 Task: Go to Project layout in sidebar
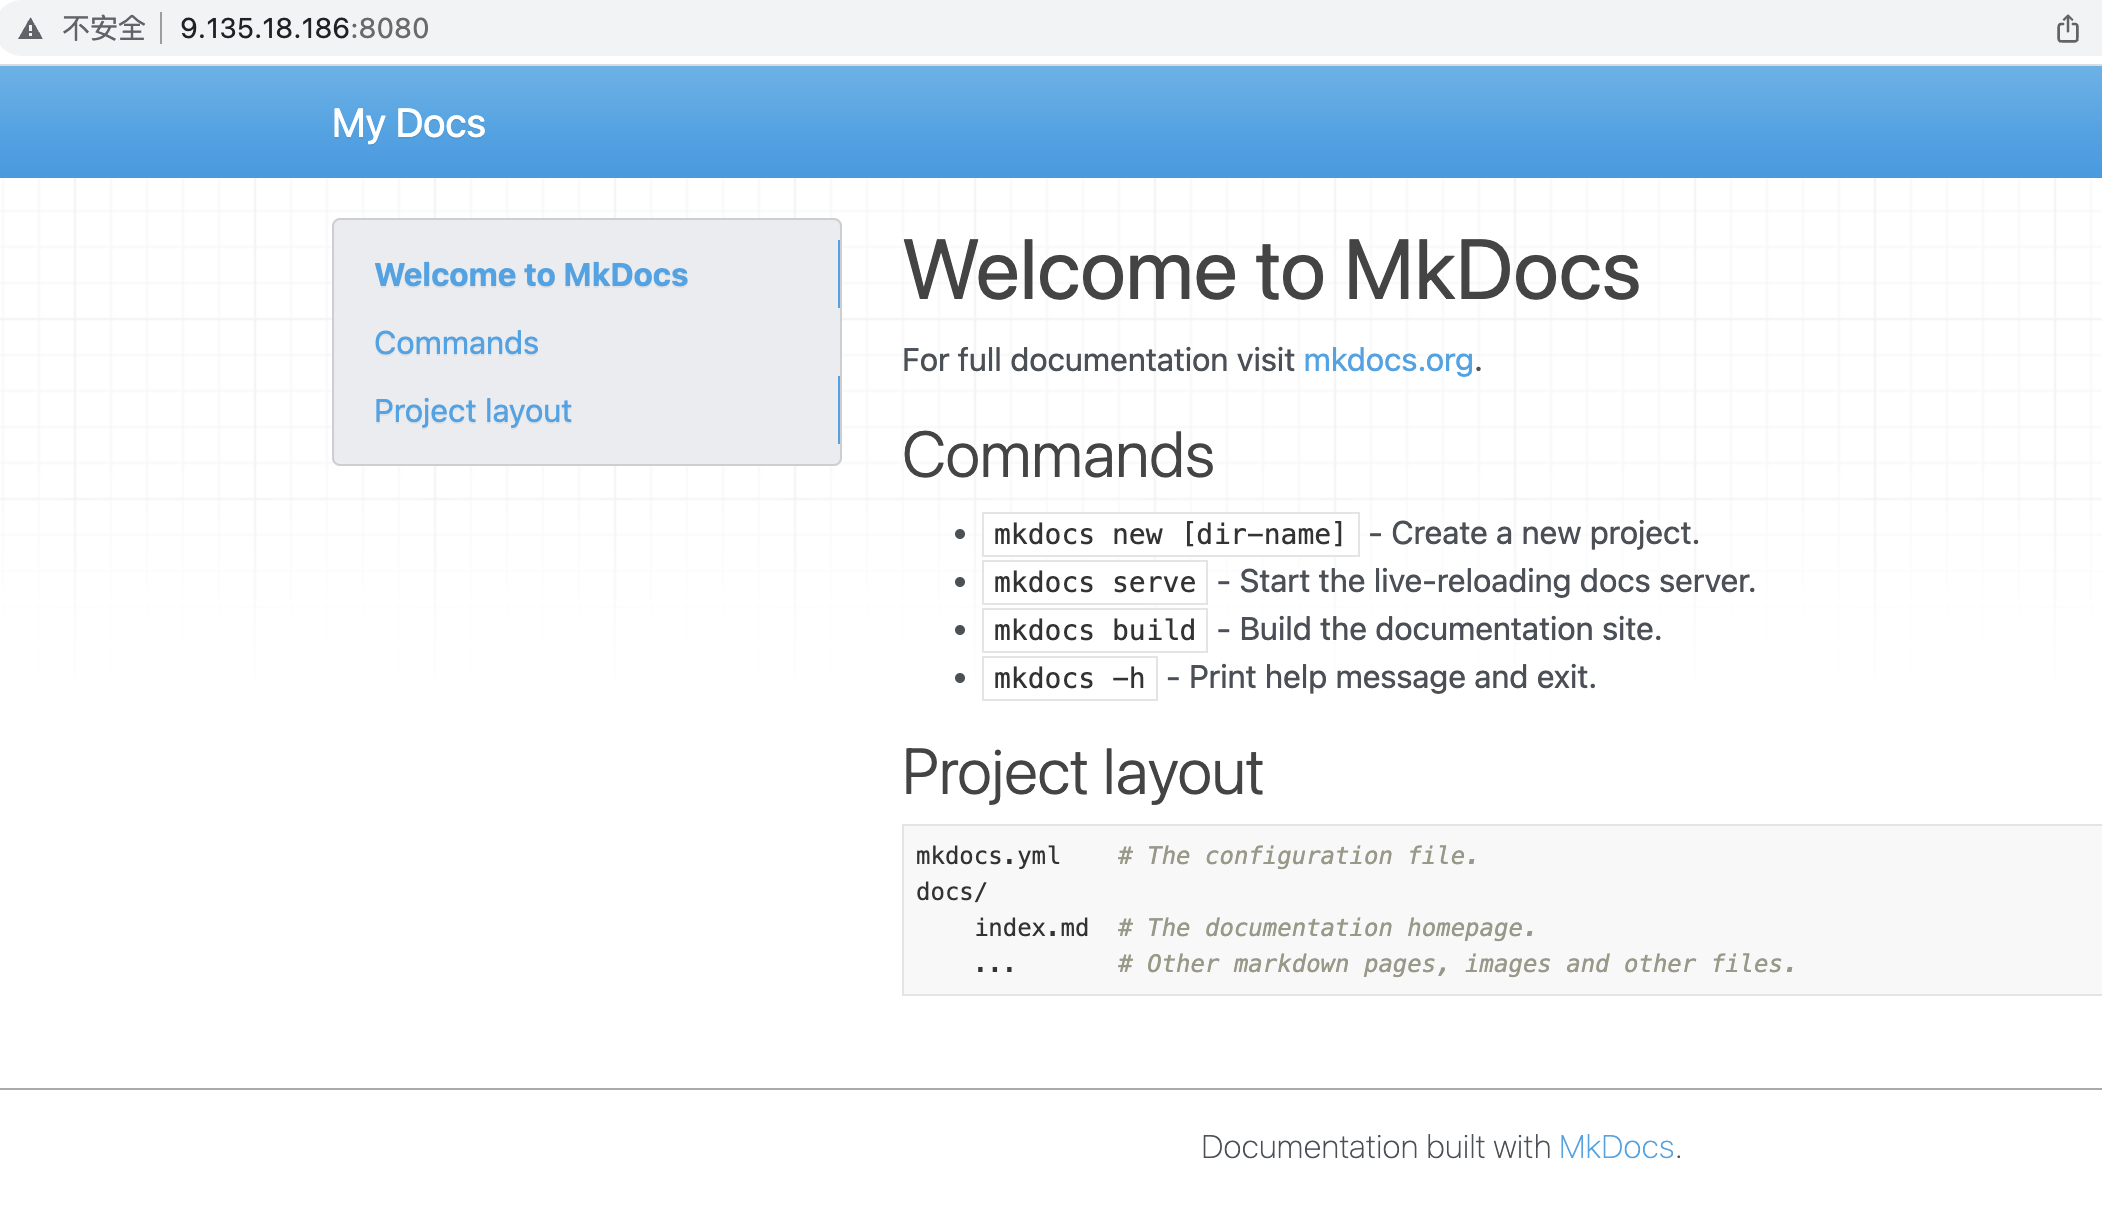473,411
